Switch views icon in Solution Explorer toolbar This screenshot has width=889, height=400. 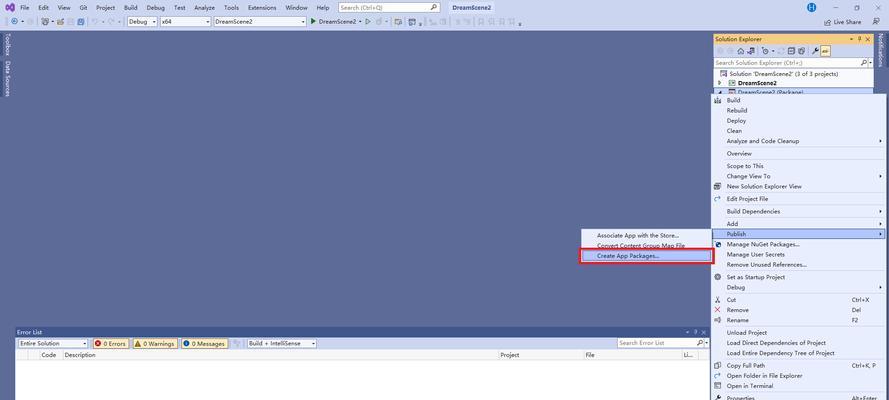point(751,51)
